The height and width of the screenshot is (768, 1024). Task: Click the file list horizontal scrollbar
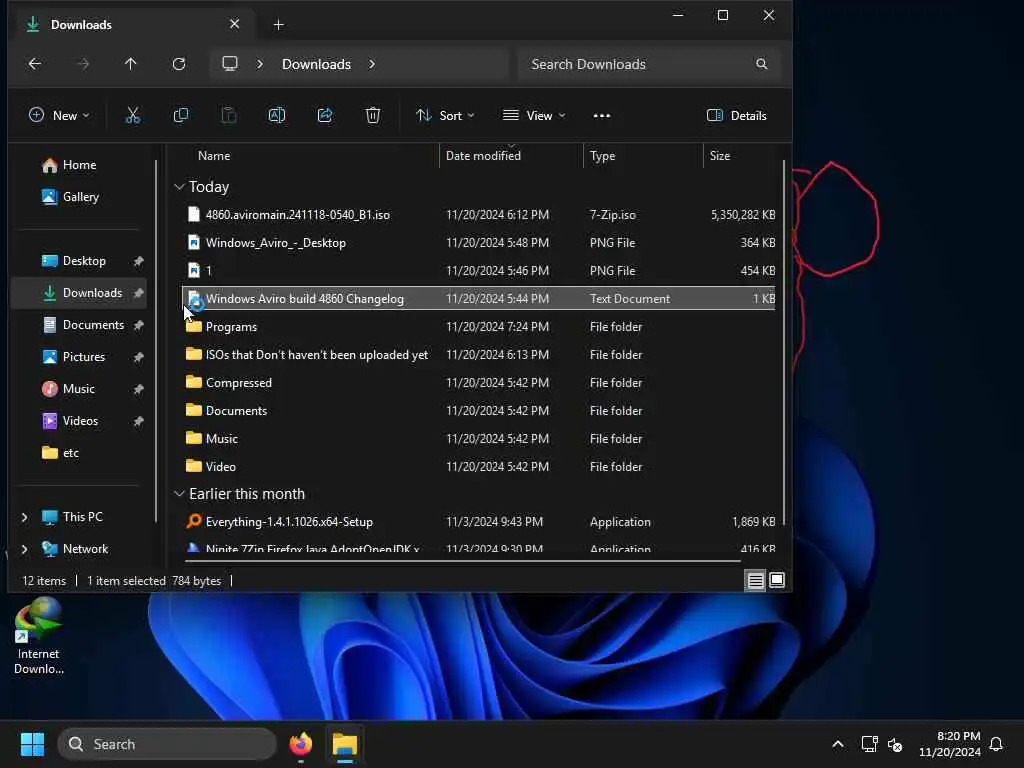(462, 560)
